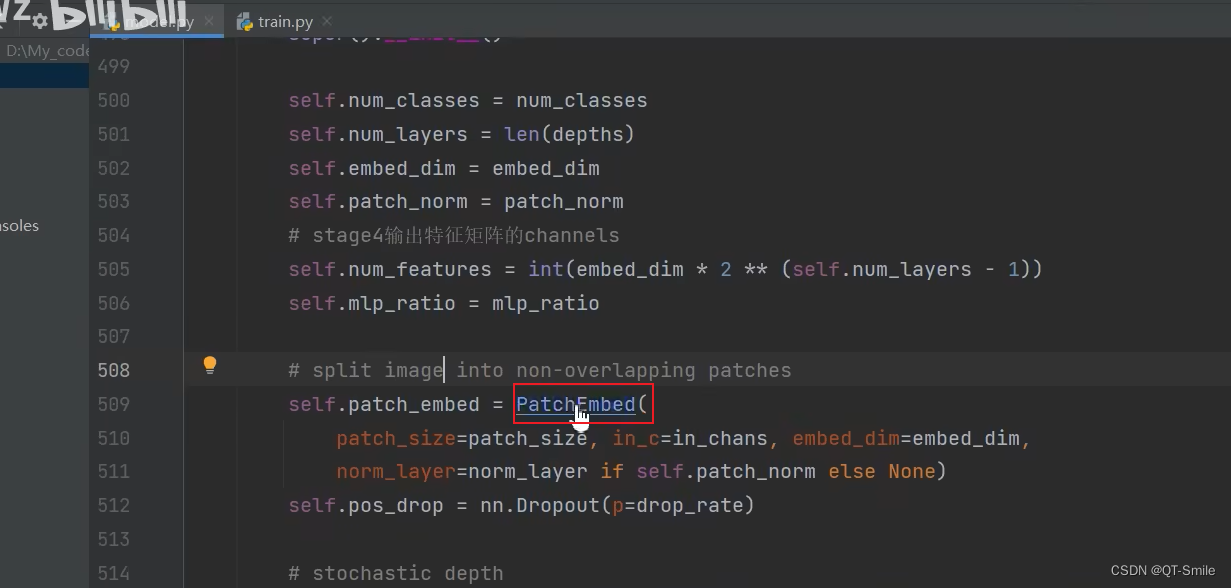Screen dimensions: 1231x588
Task: Click the stage4 channels comment
Action: [x=454, y=235]
